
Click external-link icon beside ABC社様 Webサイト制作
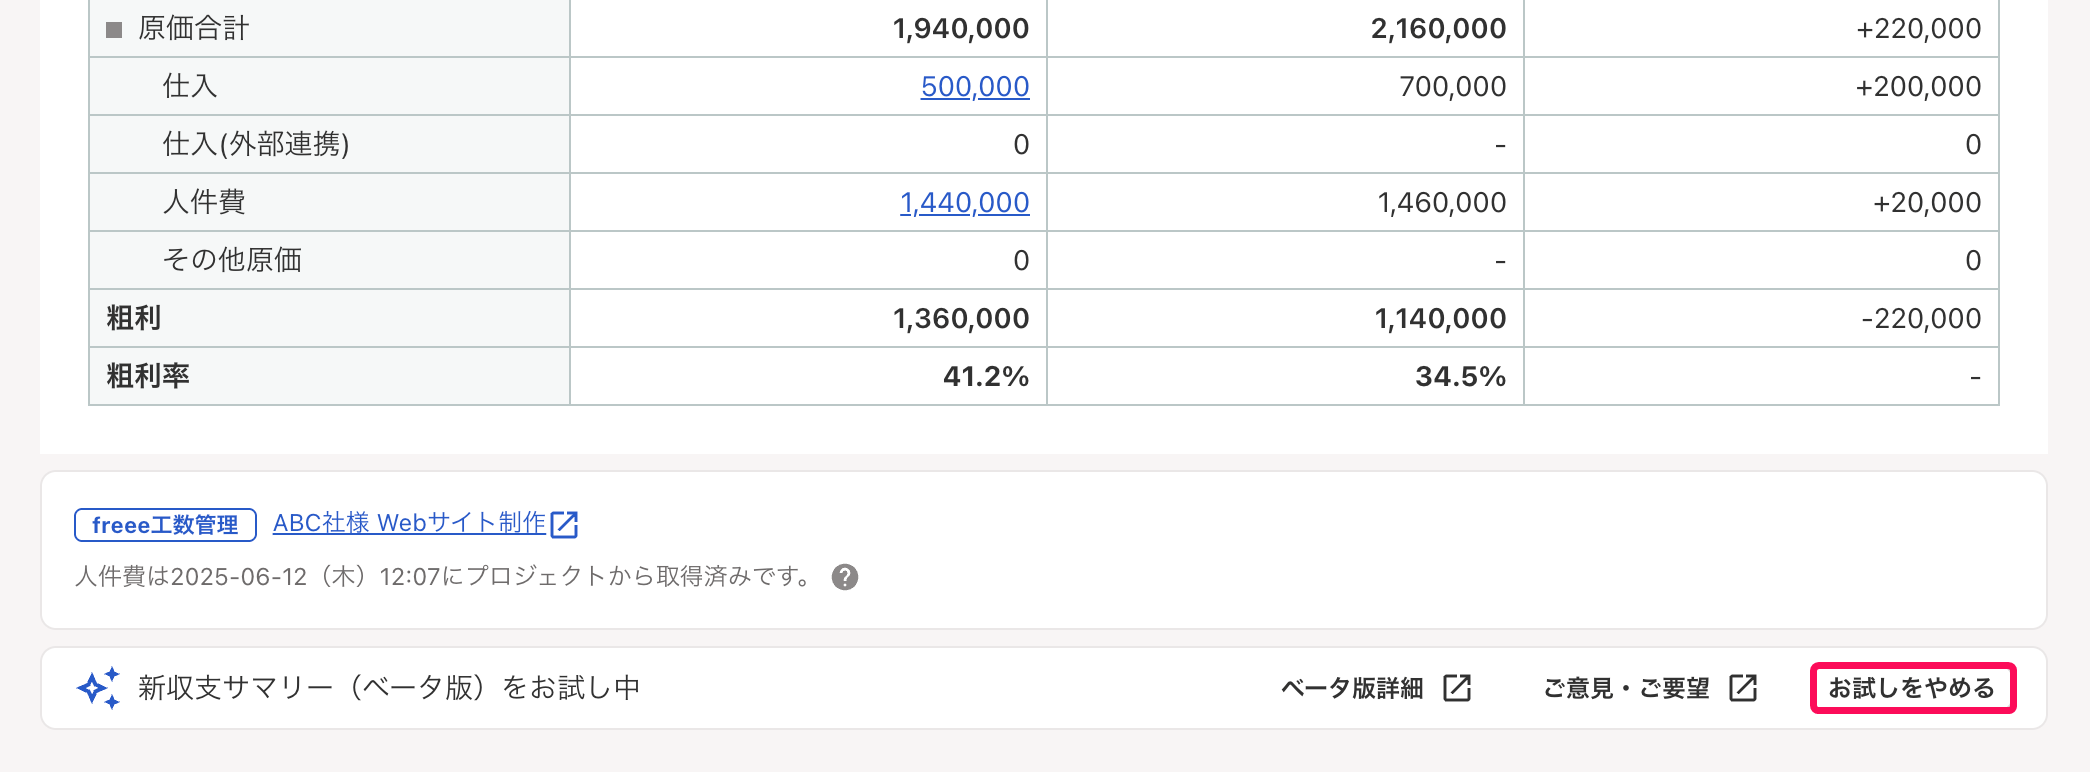click(565, 524)
